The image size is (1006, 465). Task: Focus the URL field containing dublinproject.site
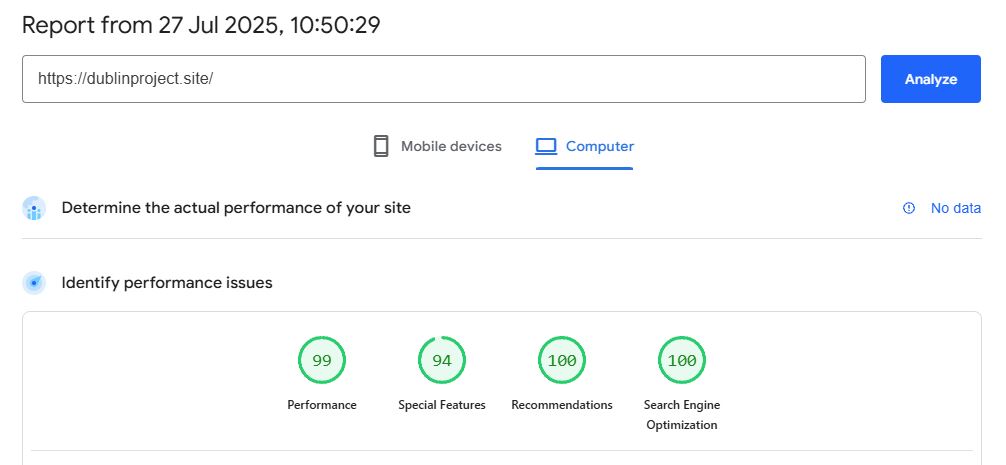click(x=443, y=79)
